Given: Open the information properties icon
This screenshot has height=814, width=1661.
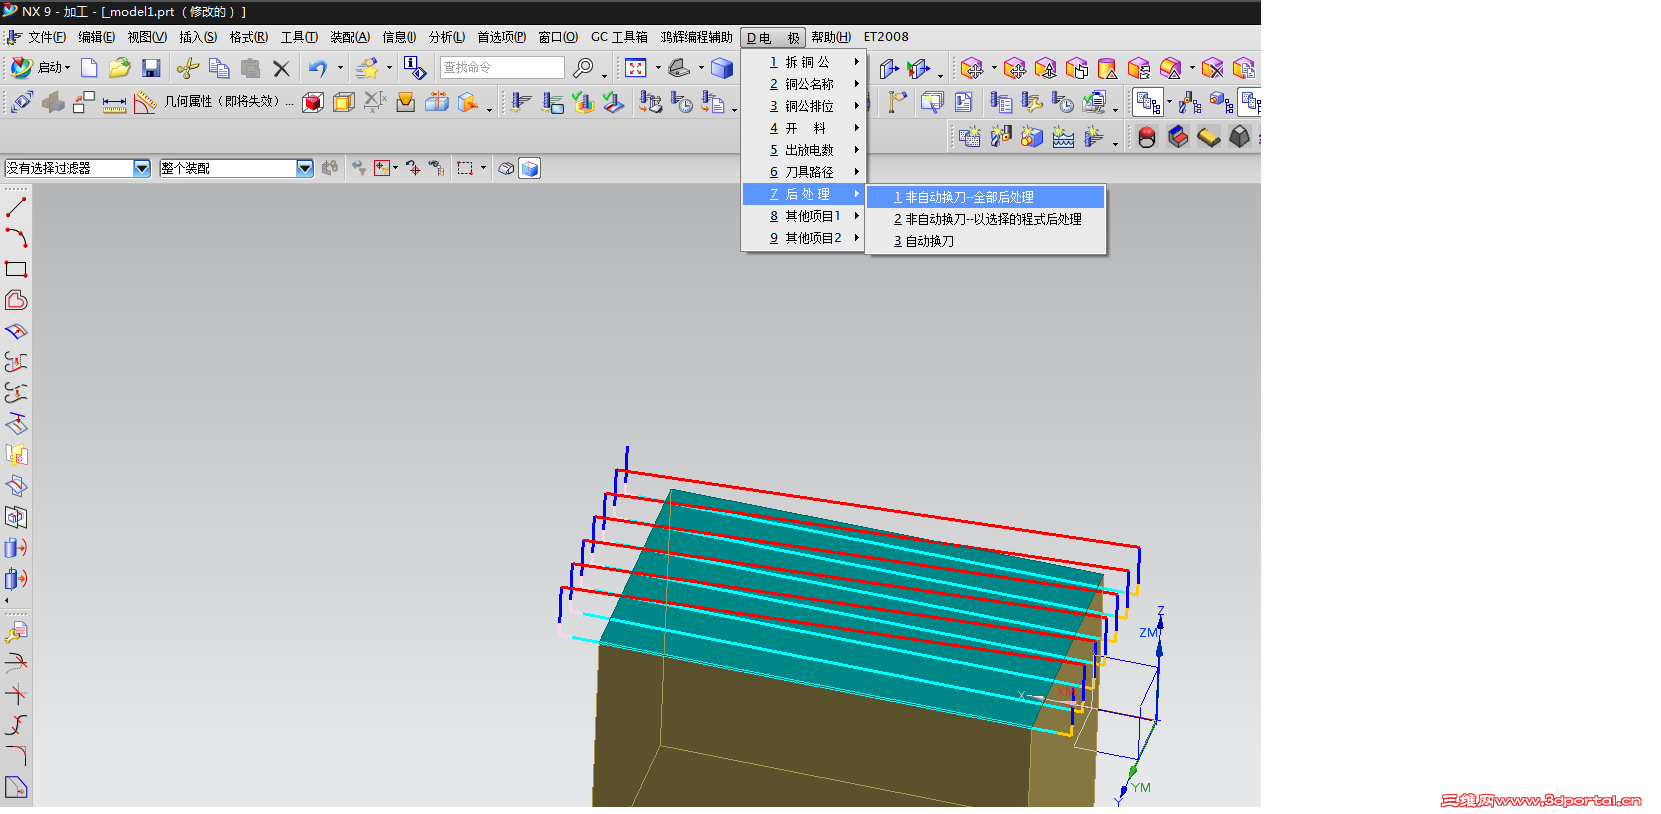Looking at the screenshot, I should (x=414, y=68).
